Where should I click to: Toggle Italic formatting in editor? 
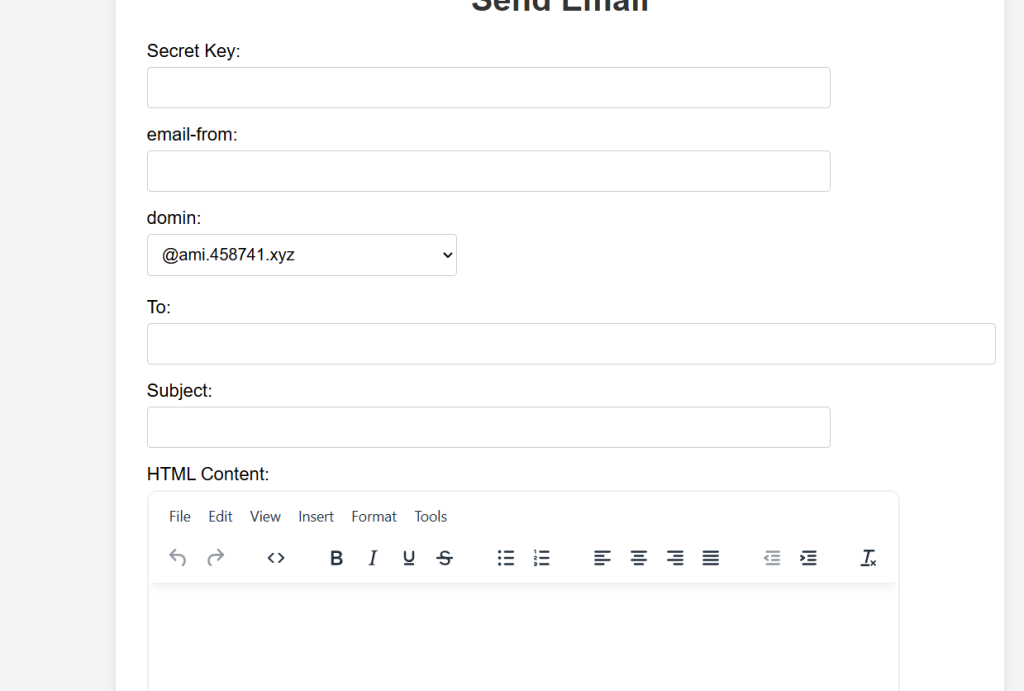373,558
